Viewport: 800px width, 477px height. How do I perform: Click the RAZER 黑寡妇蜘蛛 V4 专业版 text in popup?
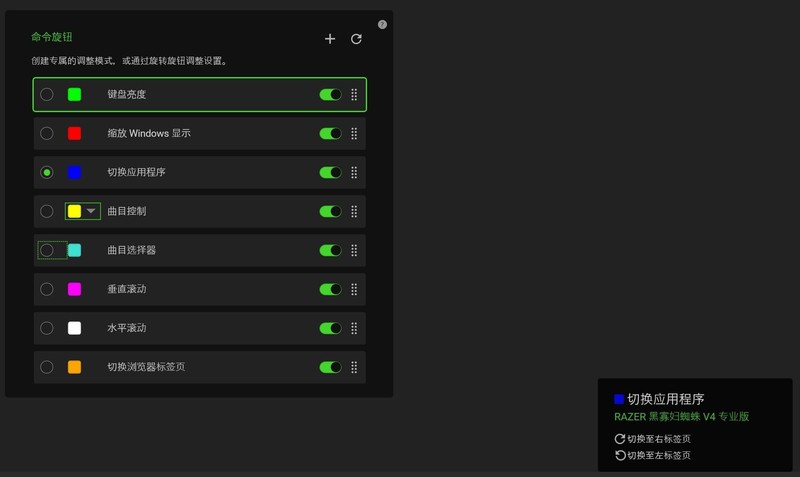point(682,417)
